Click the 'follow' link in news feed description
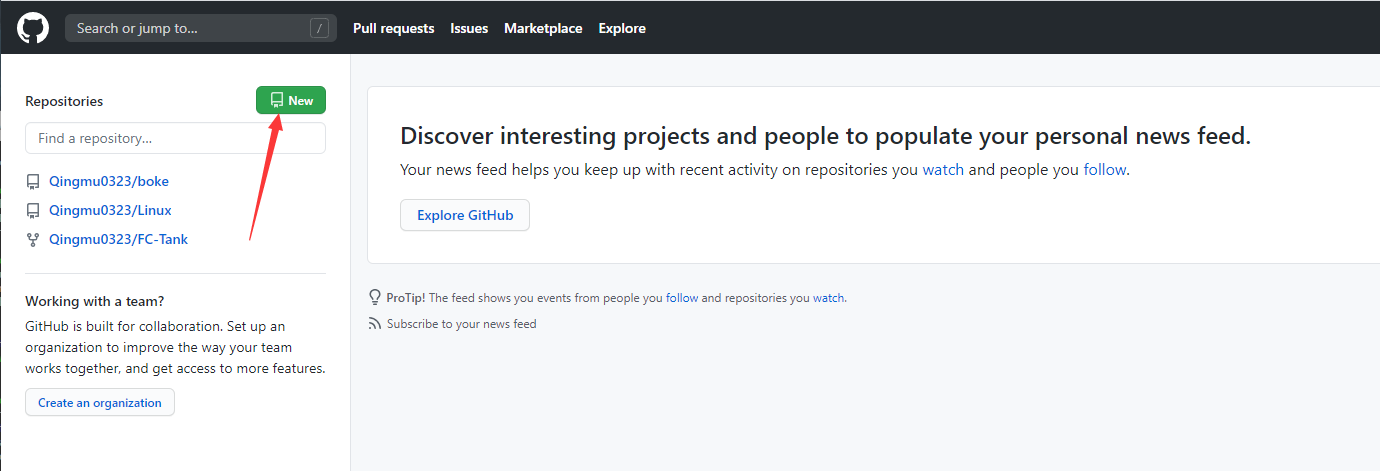1380x471 pixels. coord(1105,170)
